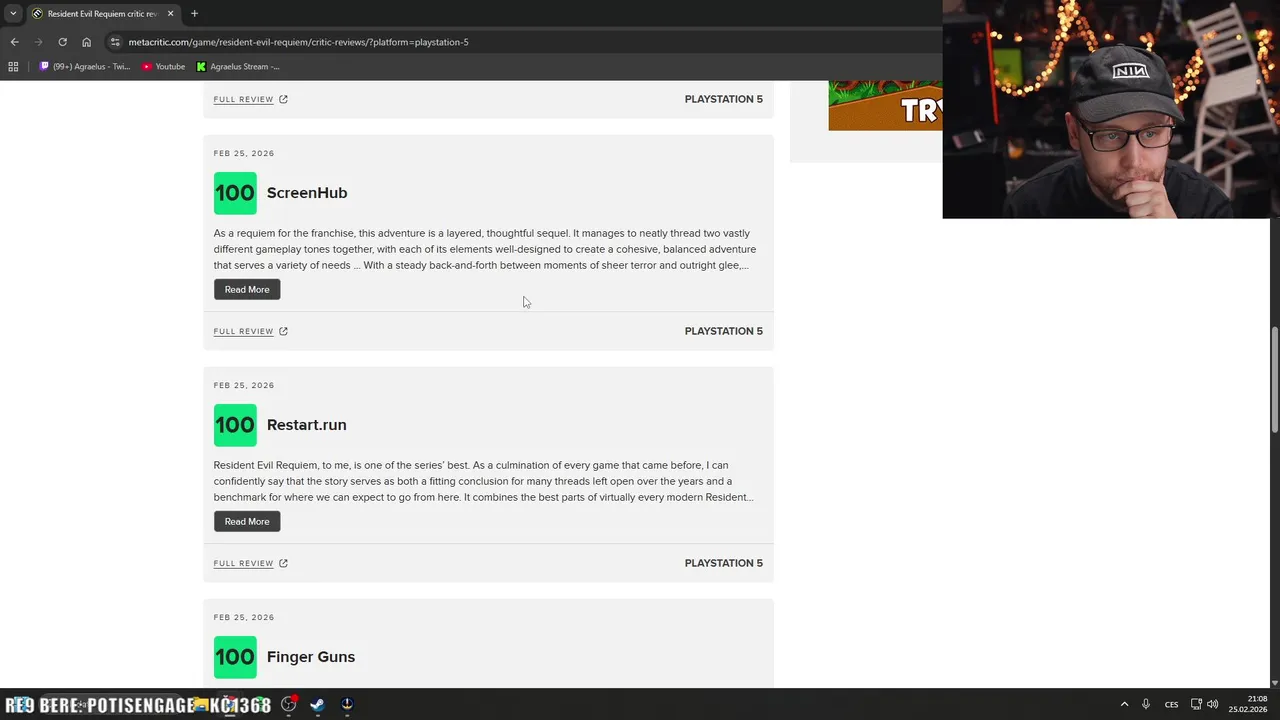Open the ScreenHub publication name

click(307, 193)
